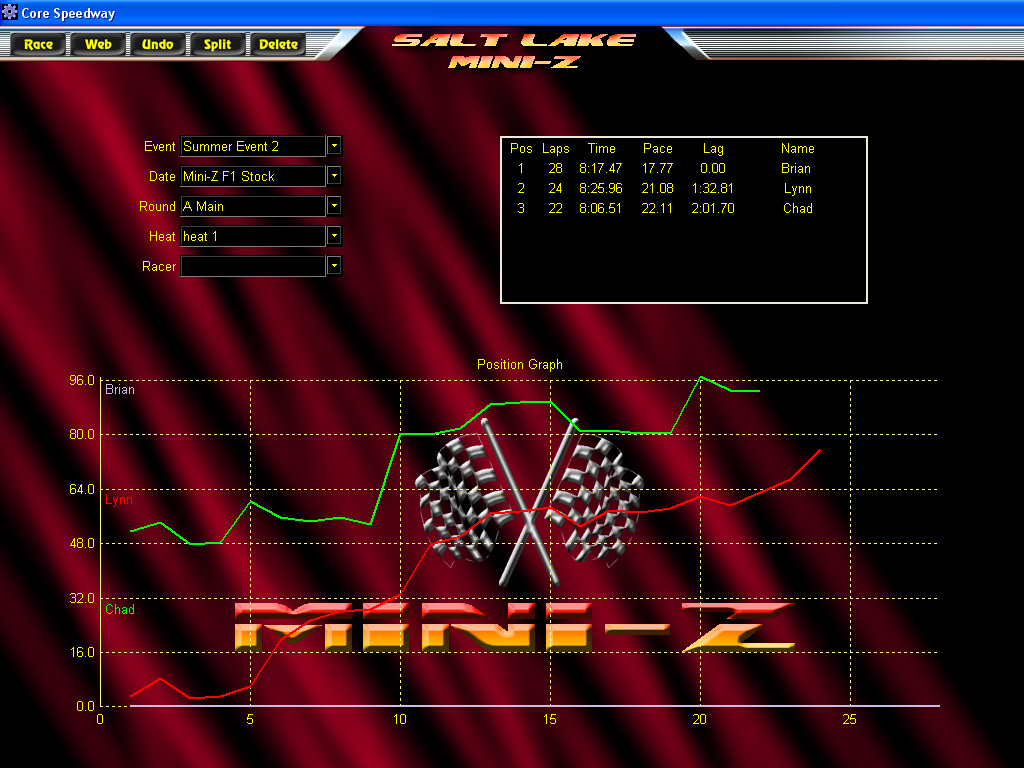Click the Event field label
Viewport: 1024px width, 768px height.
[x=159, y=146]
